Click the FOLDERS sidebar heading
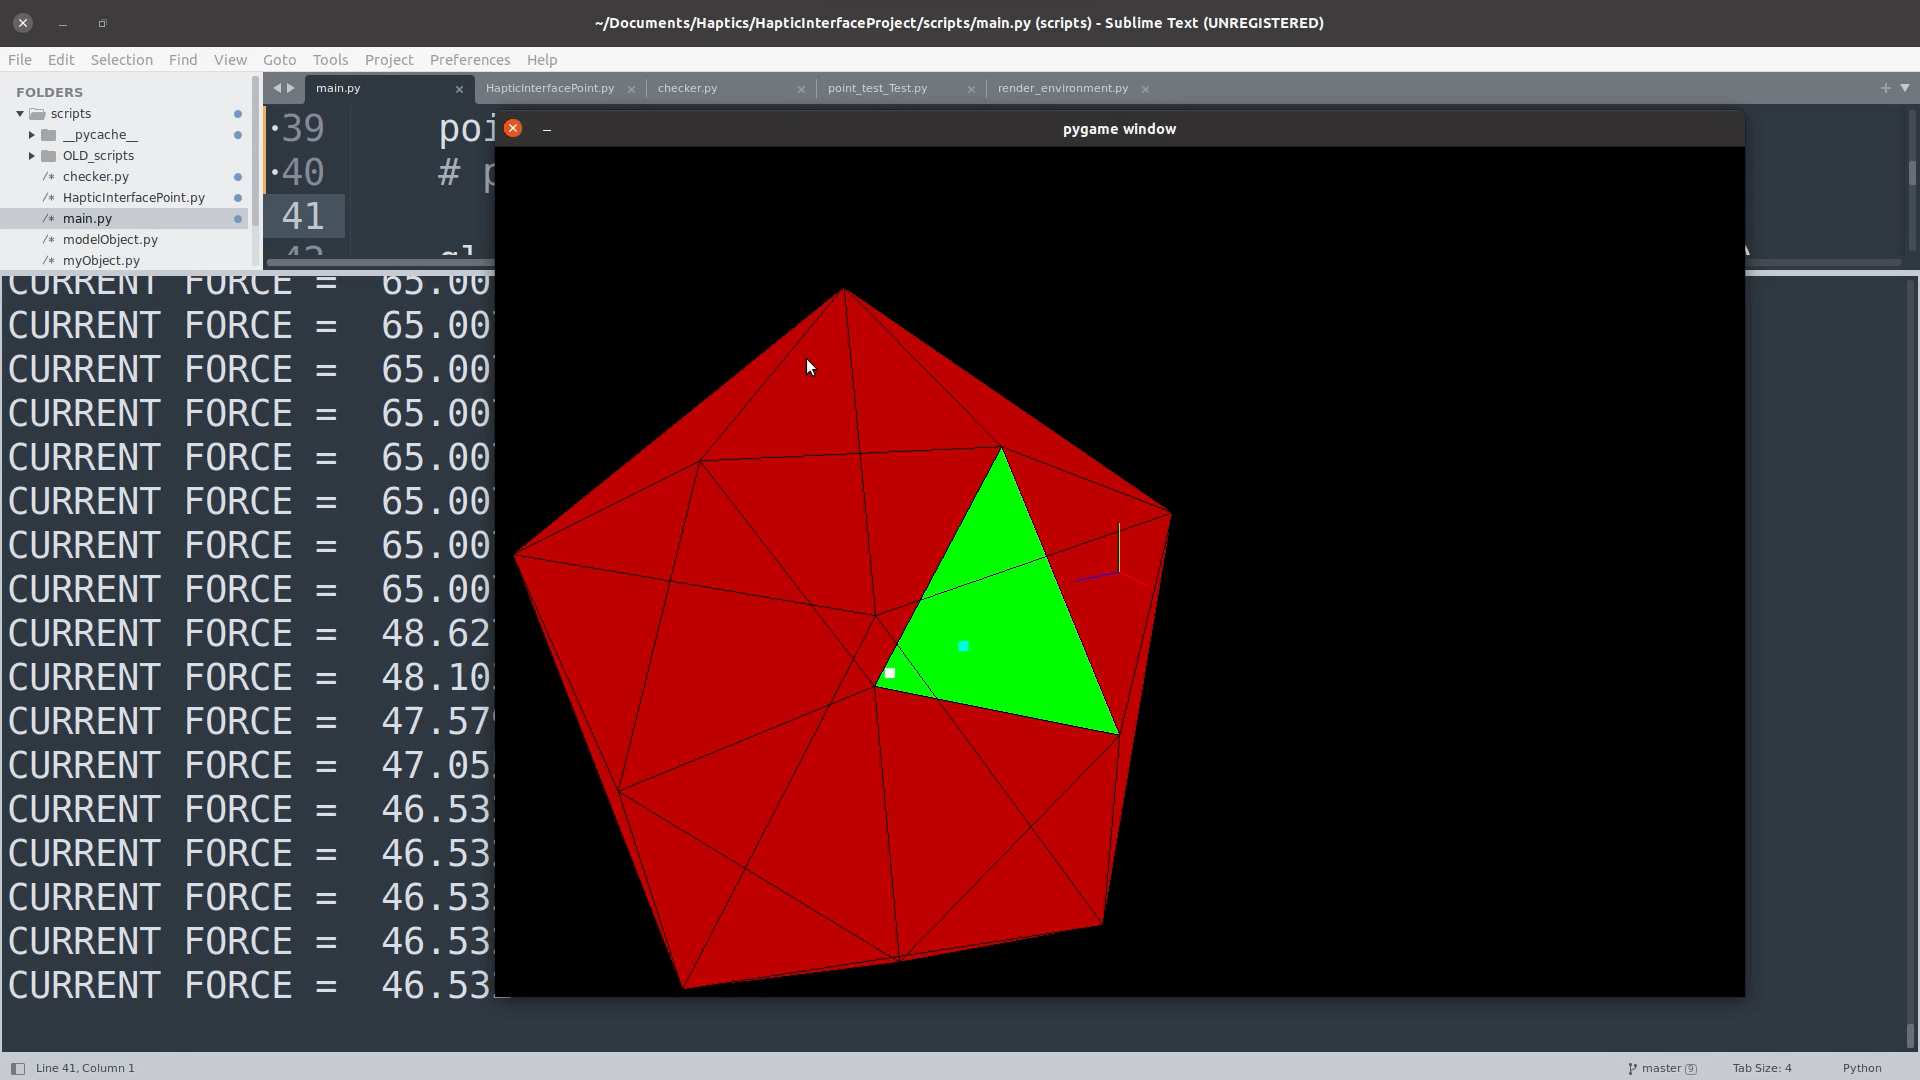 point(49,92)
